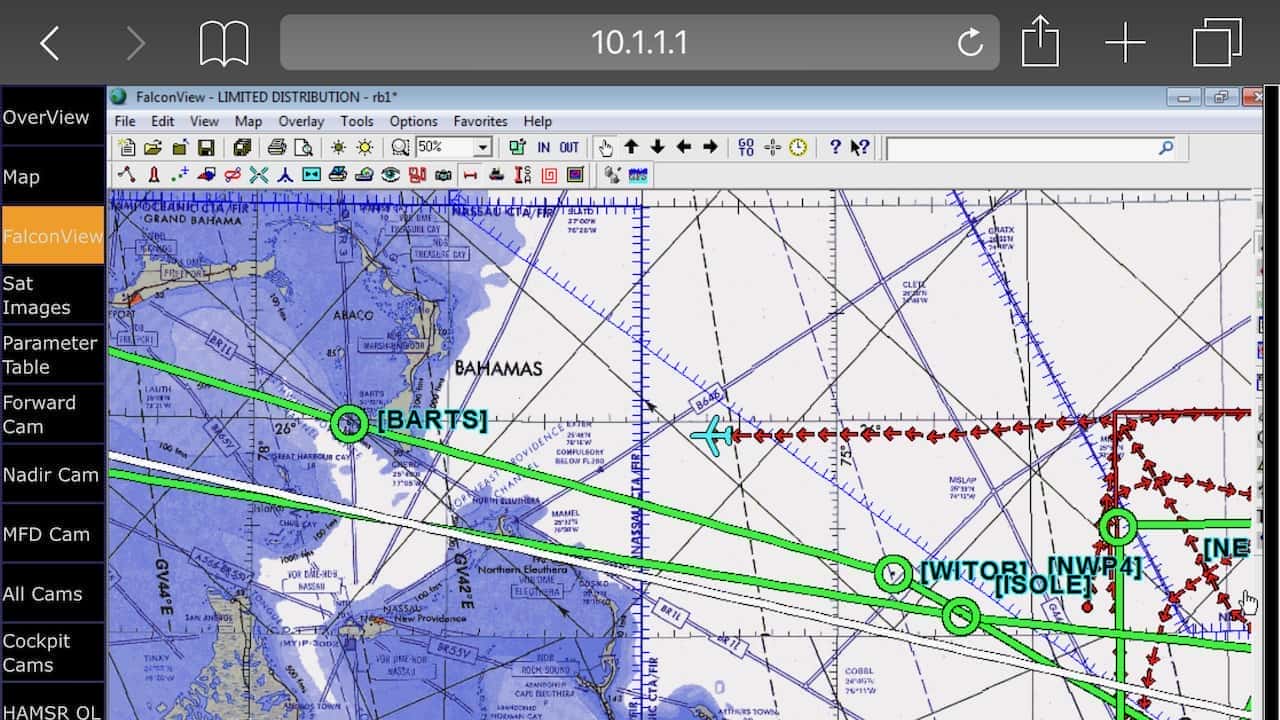Viewport: 1280px width, 720px height.
Task: Open the Nadir Cam sidebar tab
Action: click(x=52, y=474)
